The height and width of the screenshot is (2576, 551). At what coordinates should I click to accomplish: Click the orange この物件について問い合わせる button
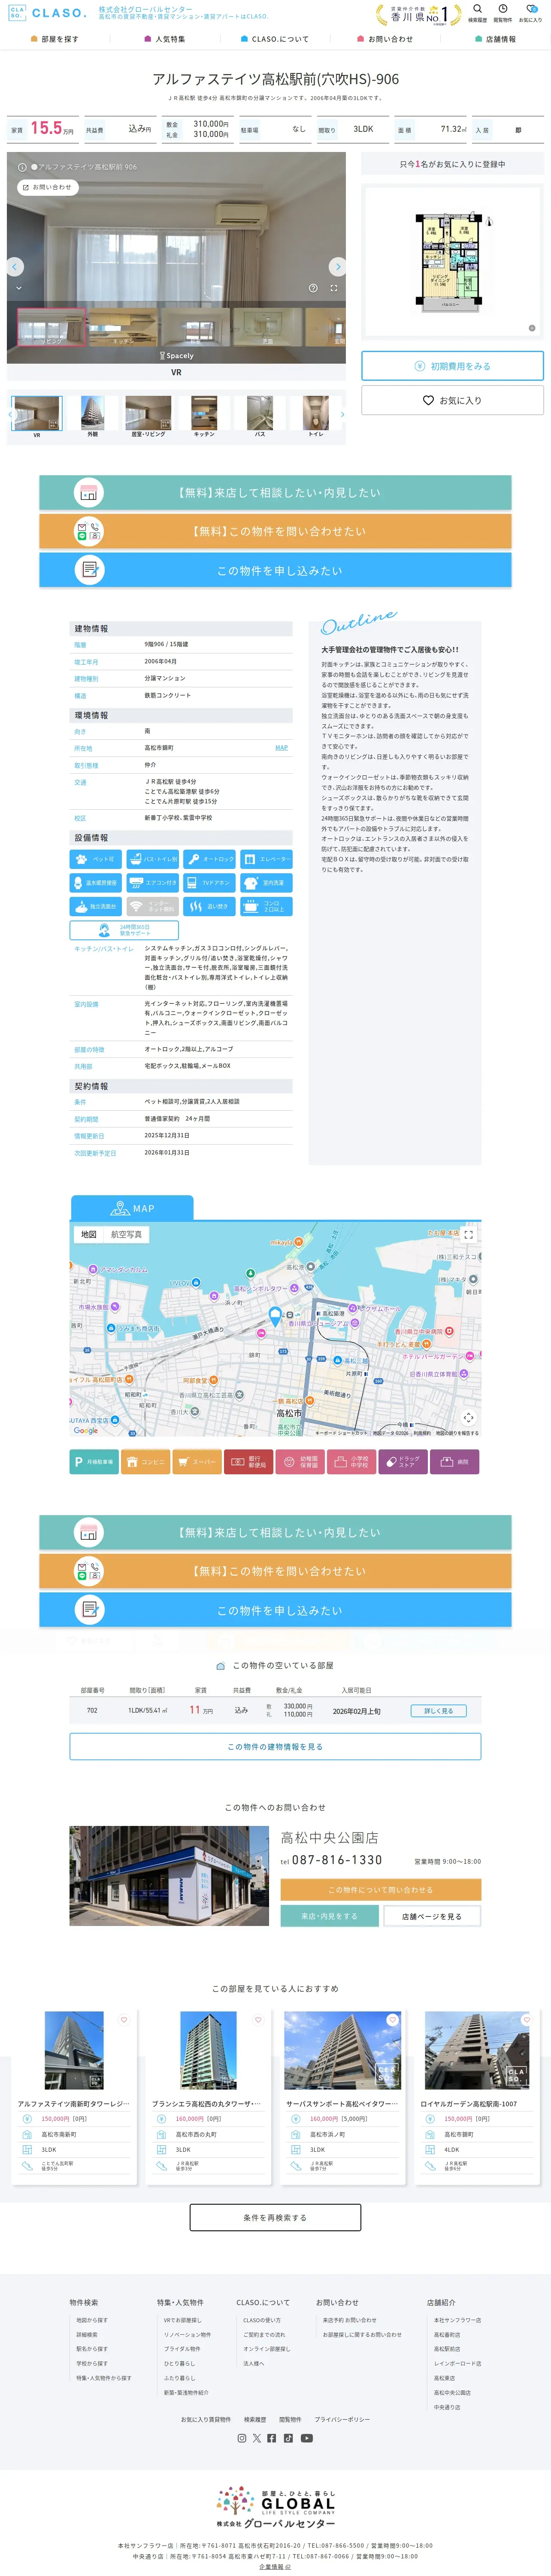380,1889
